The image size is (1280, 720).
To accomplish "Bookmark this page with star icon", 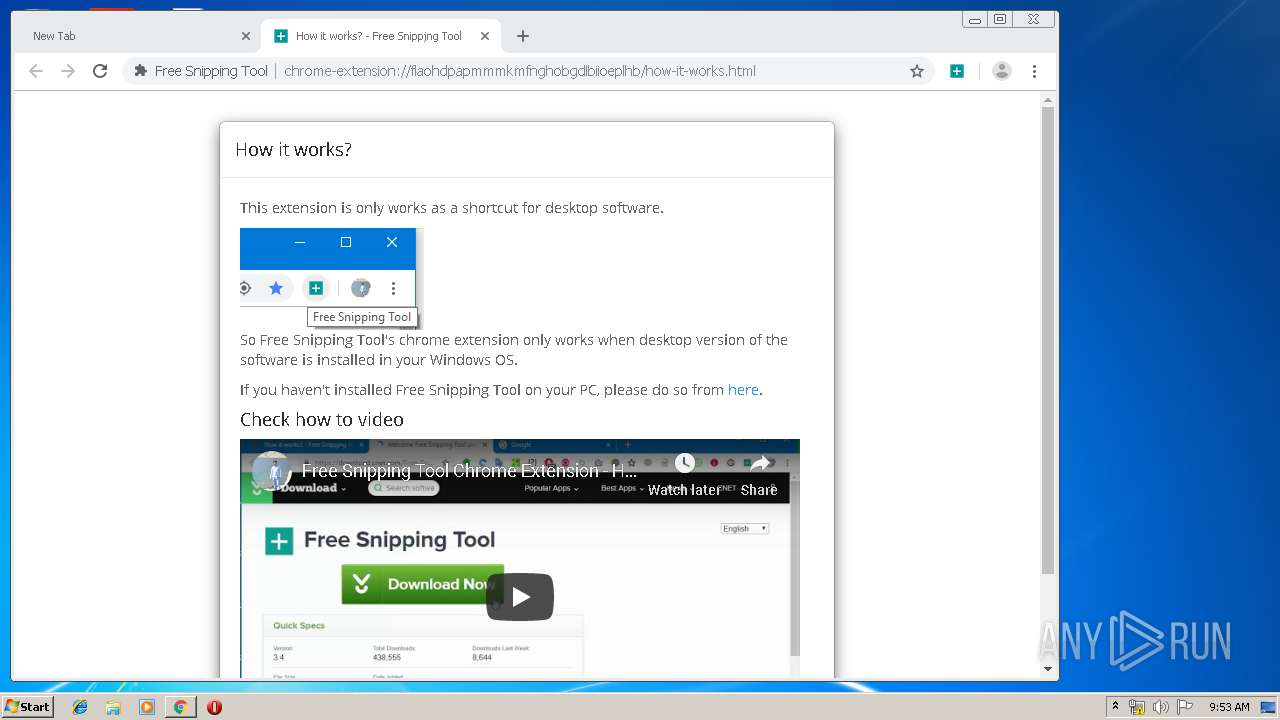I will coord(917,71).
